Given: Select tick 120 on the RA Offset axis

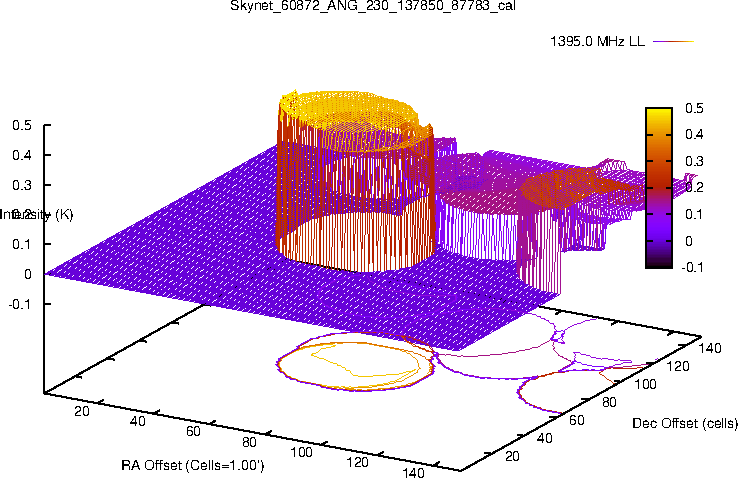Looking at the screenshot, I should click(x=357, y=462).
